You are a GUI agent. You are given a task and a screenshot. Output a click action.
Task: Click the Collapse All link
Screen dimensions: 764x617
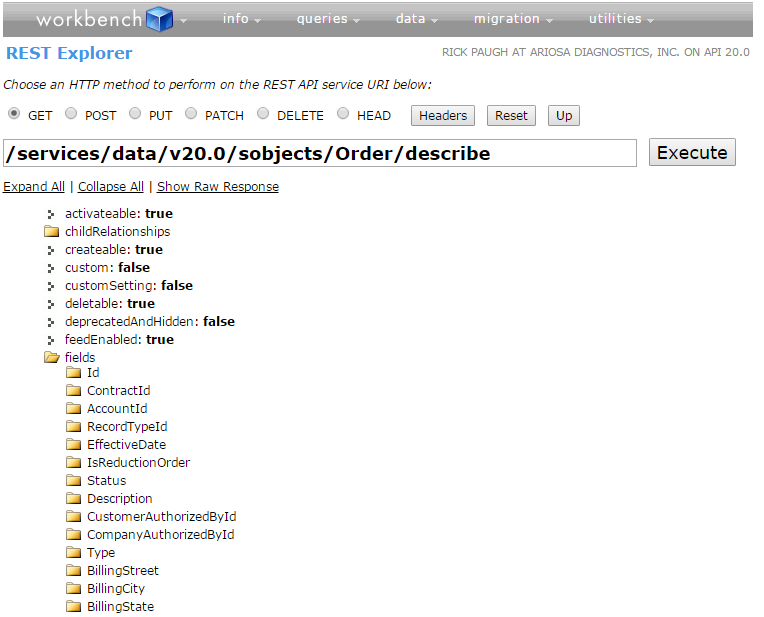[x=111, y=187]
